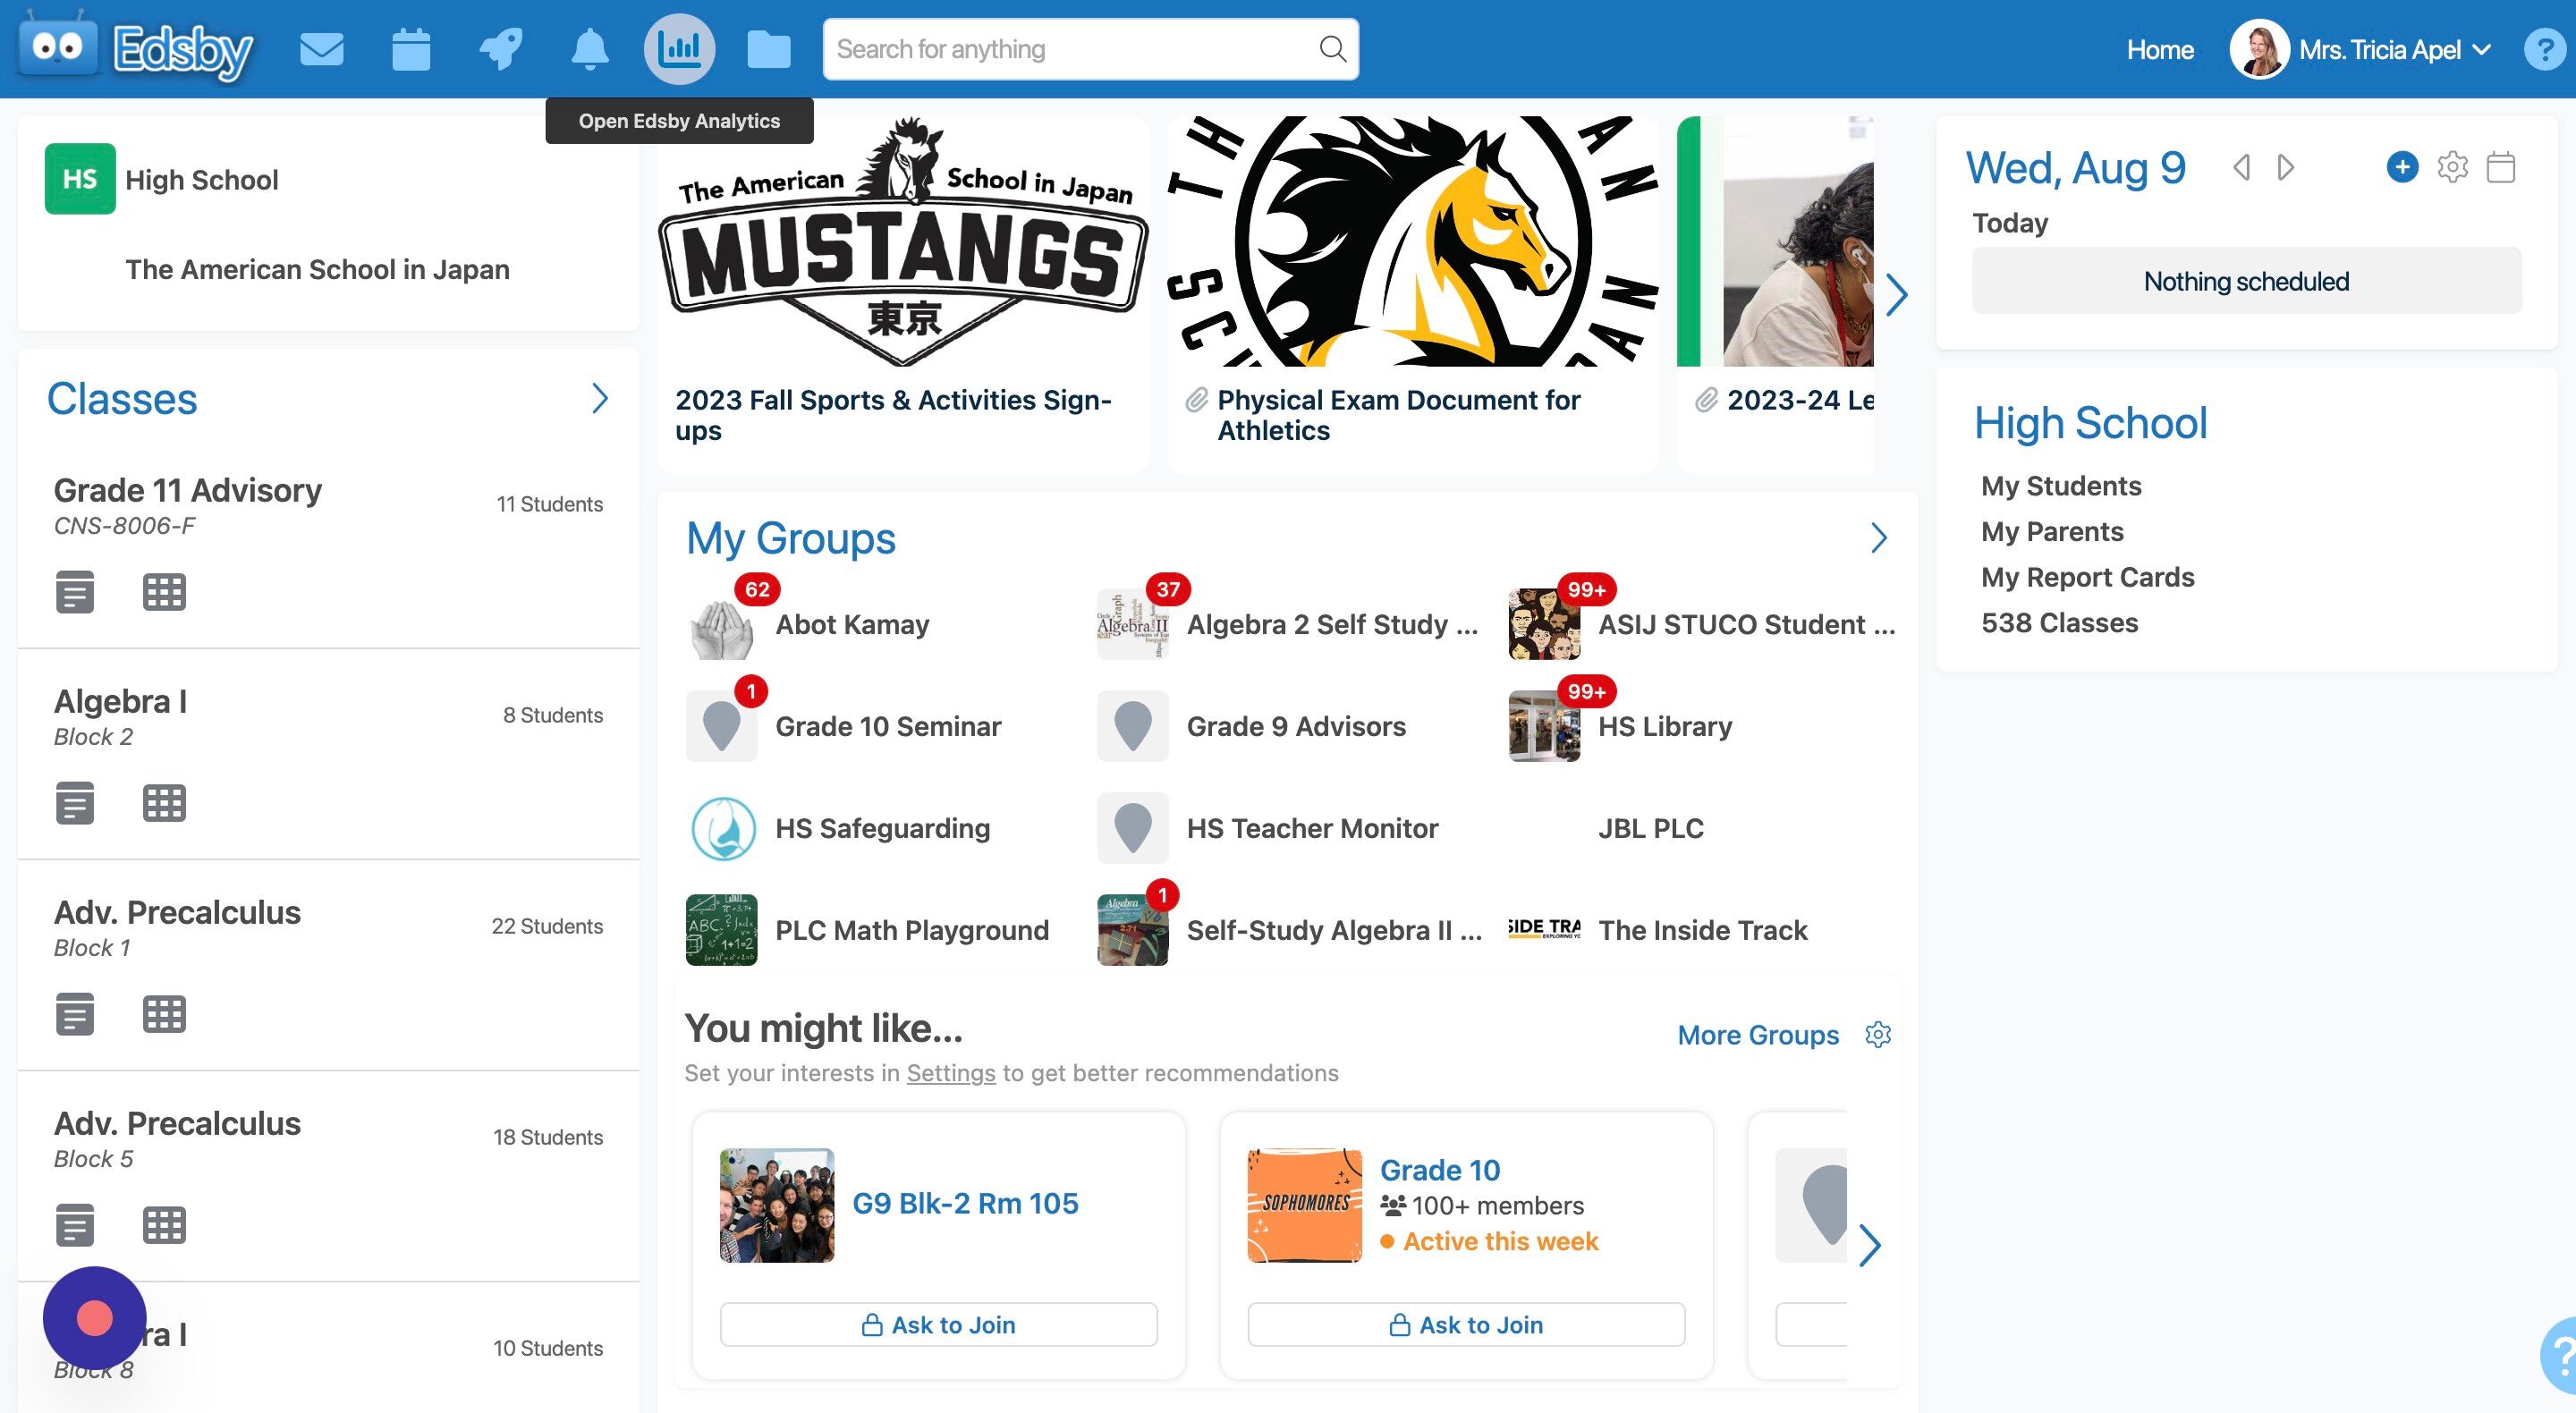Click Adv. Precalculus Block 1 feed icon
The height and width of the screenshot is (1413, 2576).
pos(75,1013)
